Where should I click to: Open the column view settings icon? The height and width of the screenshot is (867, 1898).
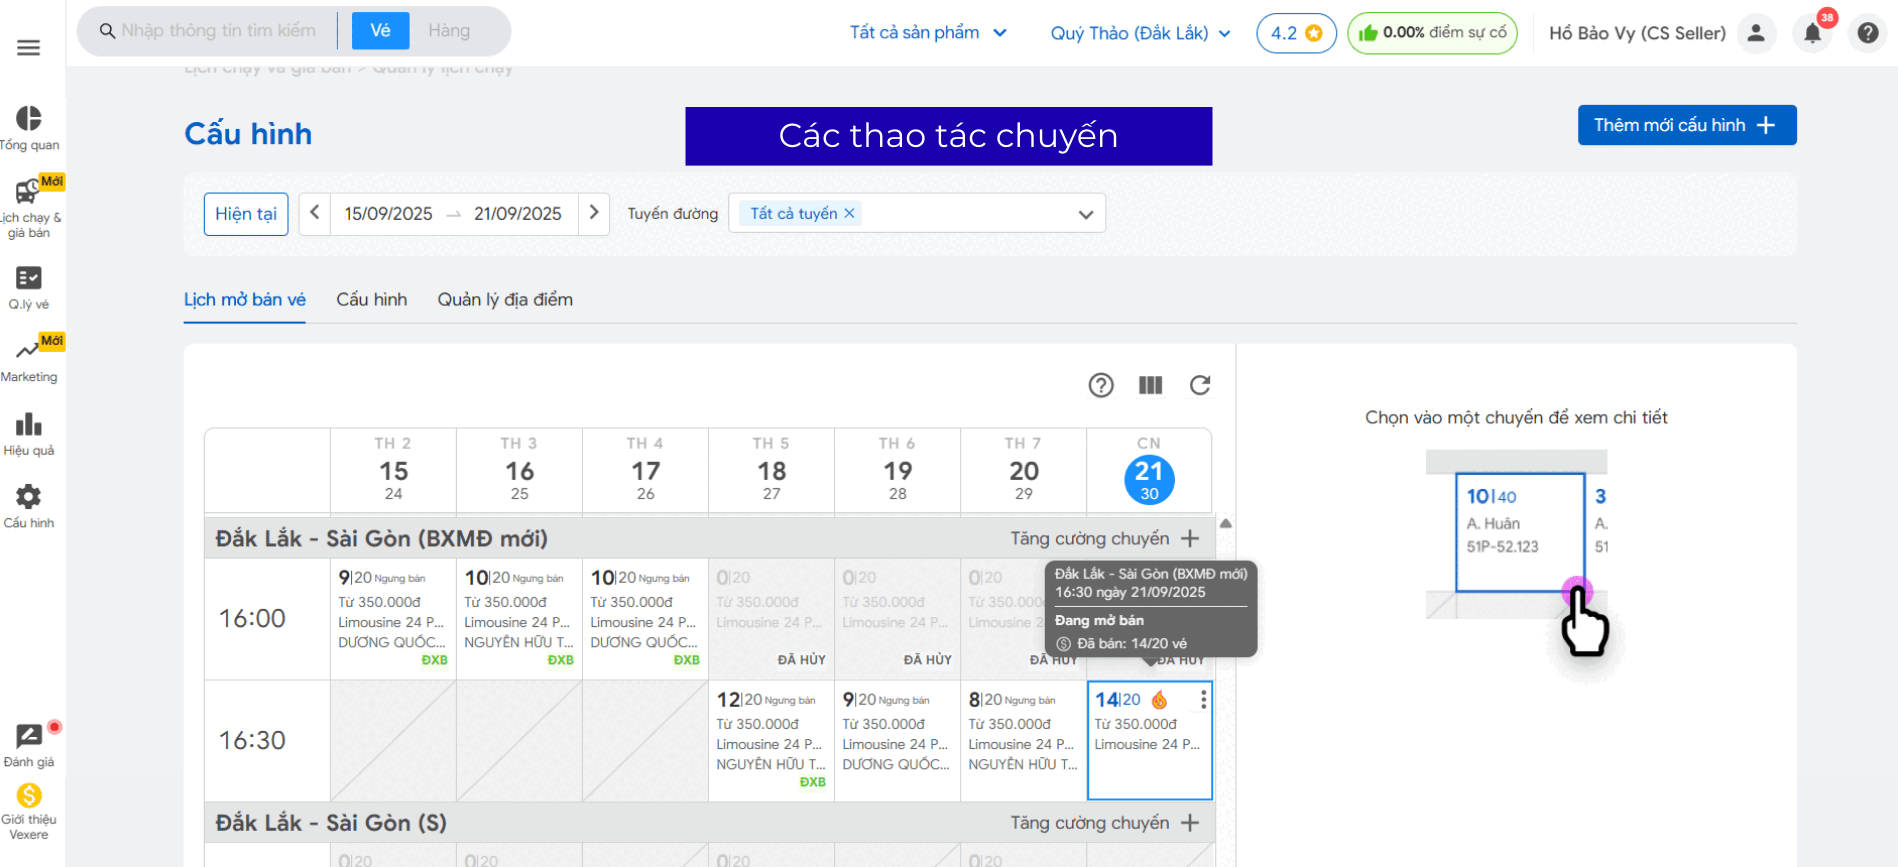pyautogui.click(x=1150, y=385)
